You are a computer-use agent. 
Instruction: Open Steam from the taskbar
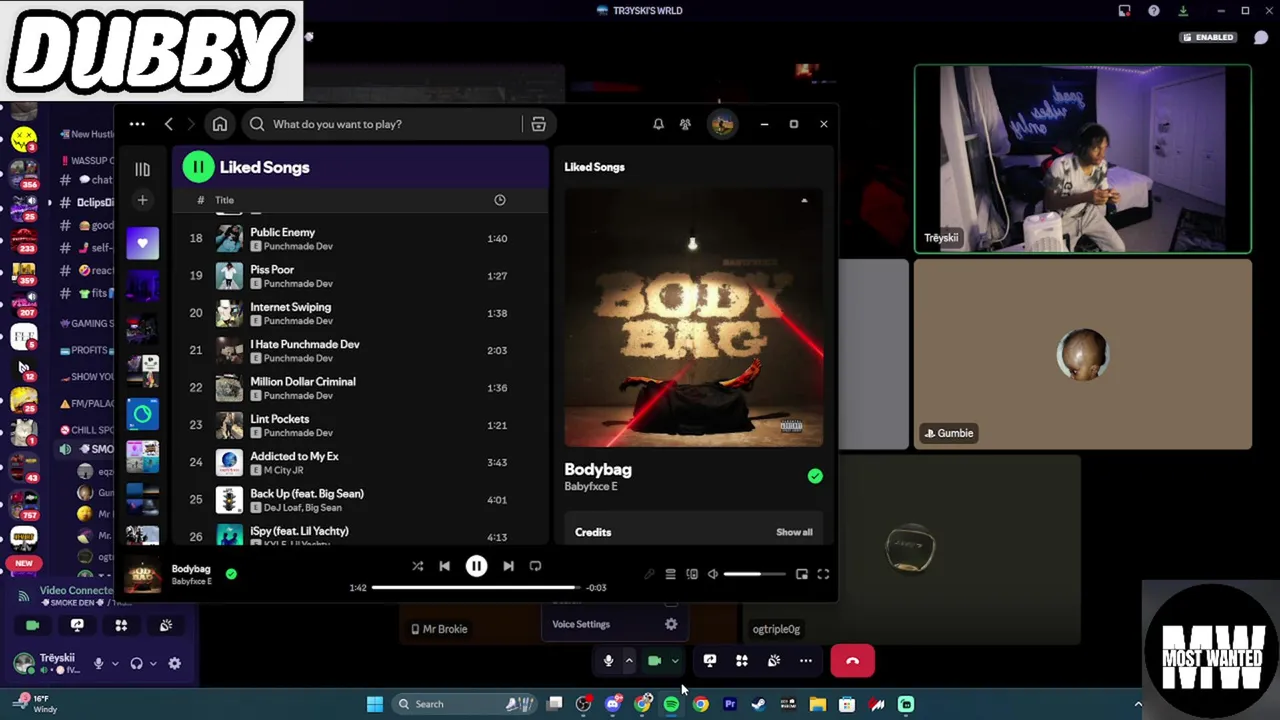point(759,704)
